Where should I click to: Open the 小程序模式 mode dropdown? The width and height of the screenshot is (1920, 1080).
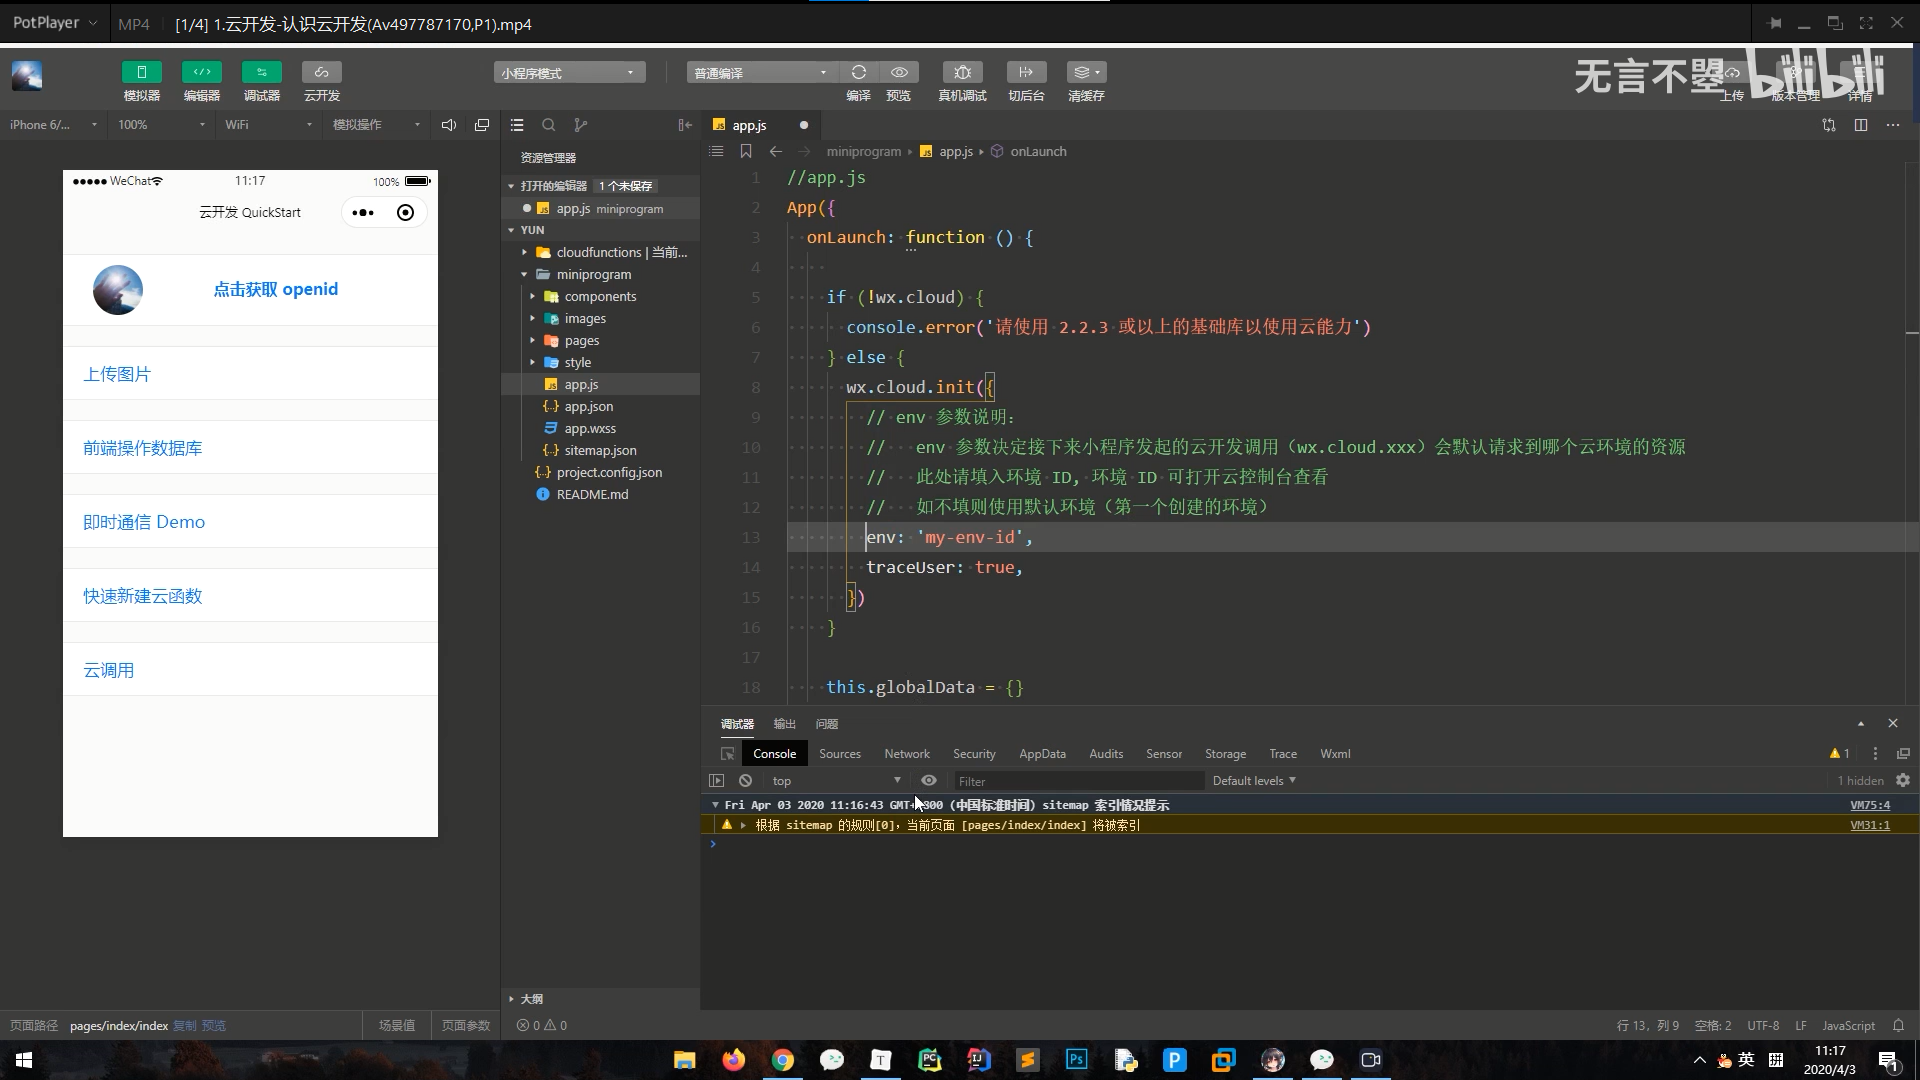click(x=569, y=72)
